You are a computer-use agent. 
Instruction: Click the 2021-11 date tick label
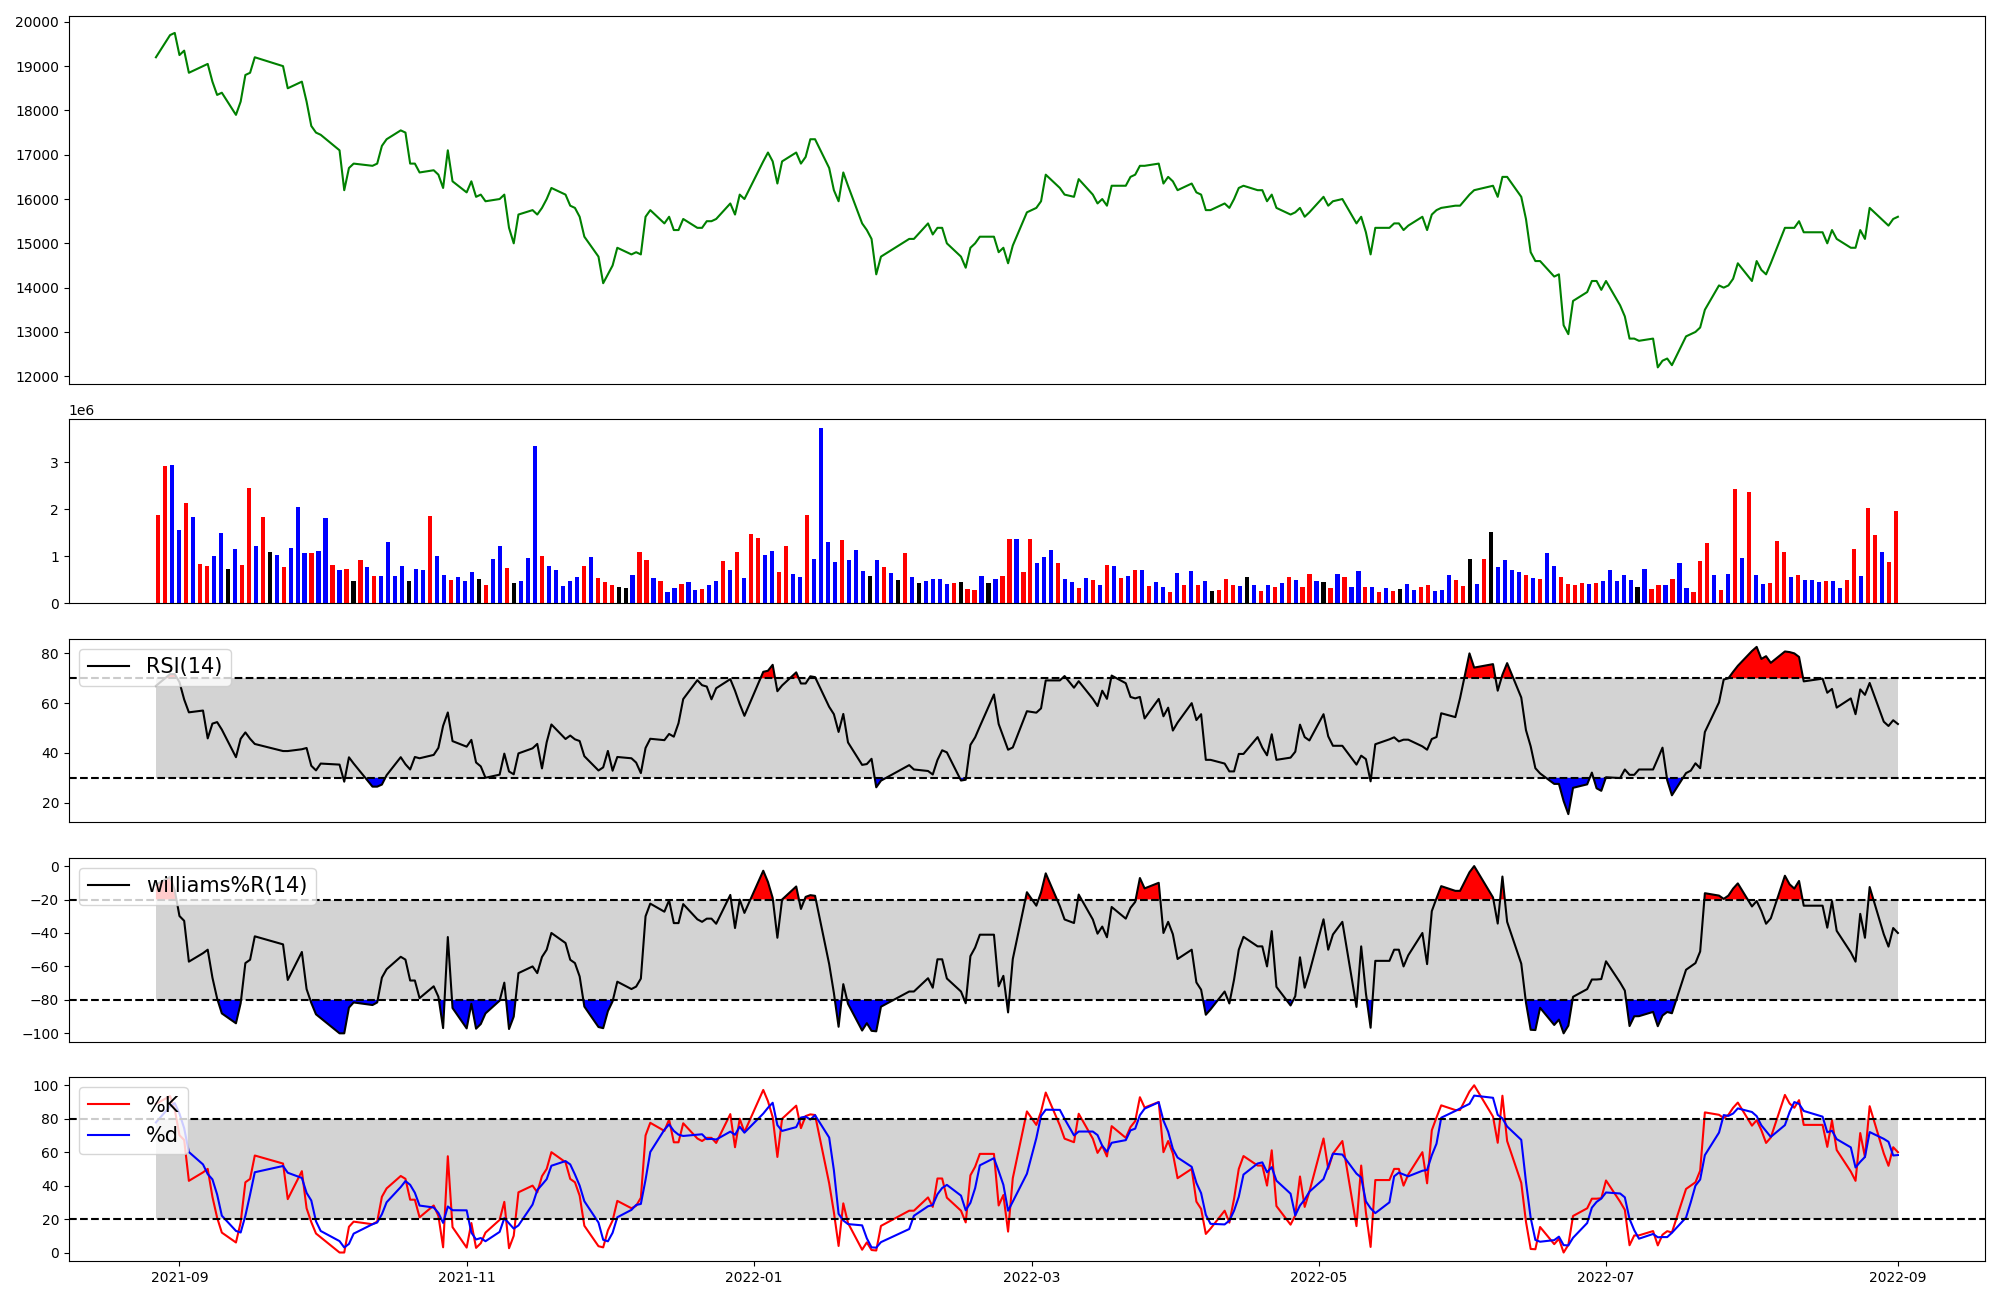[x=467, y=1277]
